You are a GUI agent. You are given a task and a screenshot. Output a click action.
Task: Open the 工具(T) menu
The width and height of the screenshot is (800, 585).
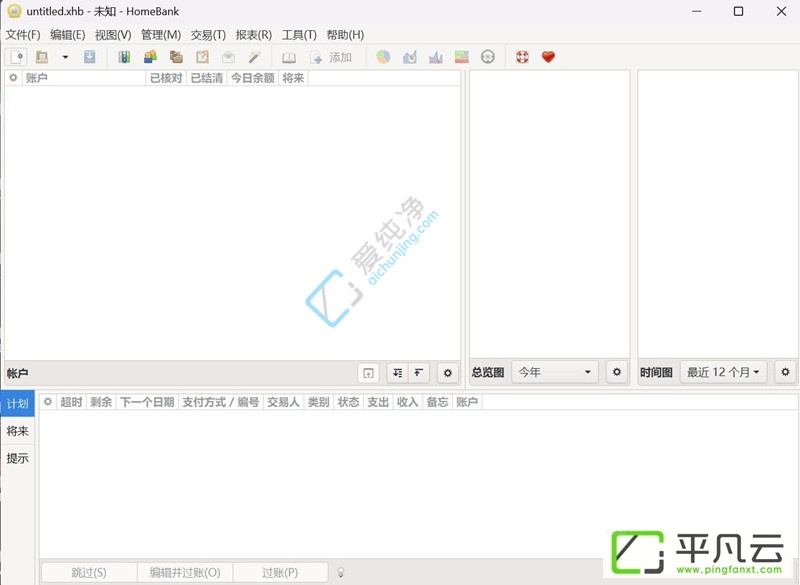(299, 35)
